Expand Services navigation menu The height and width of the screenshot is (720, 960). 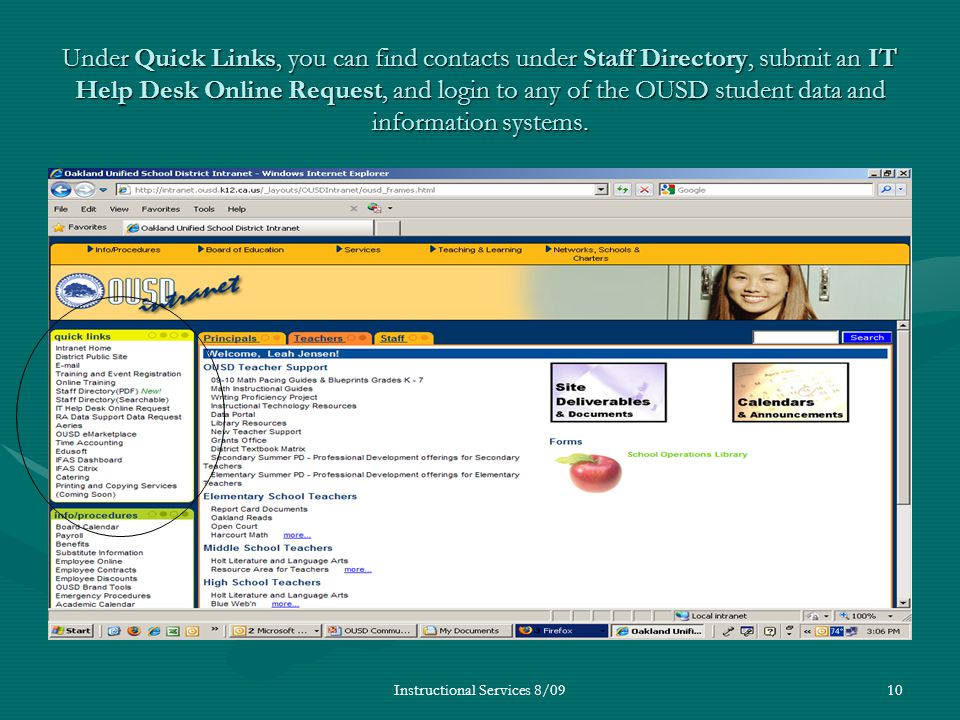click(x=358, y=250)
